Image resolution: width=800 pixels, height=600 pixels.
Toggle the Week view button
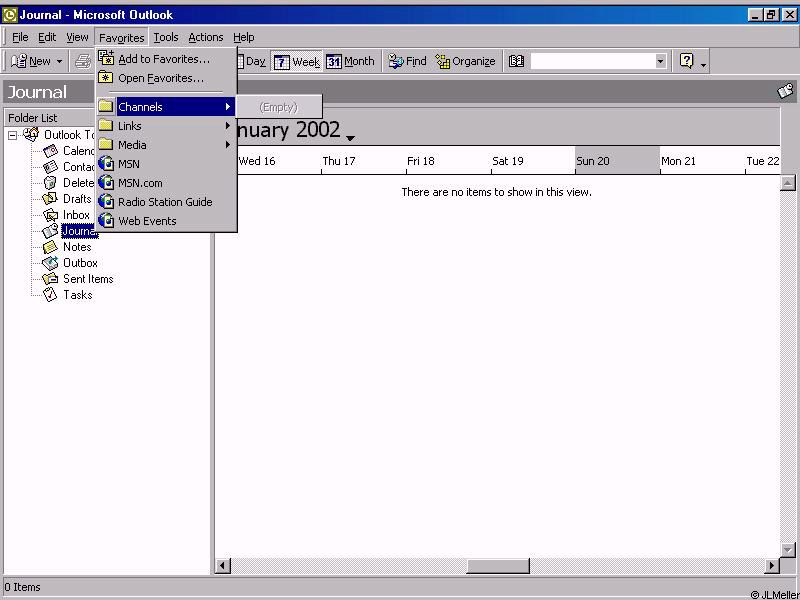(296, 61)
